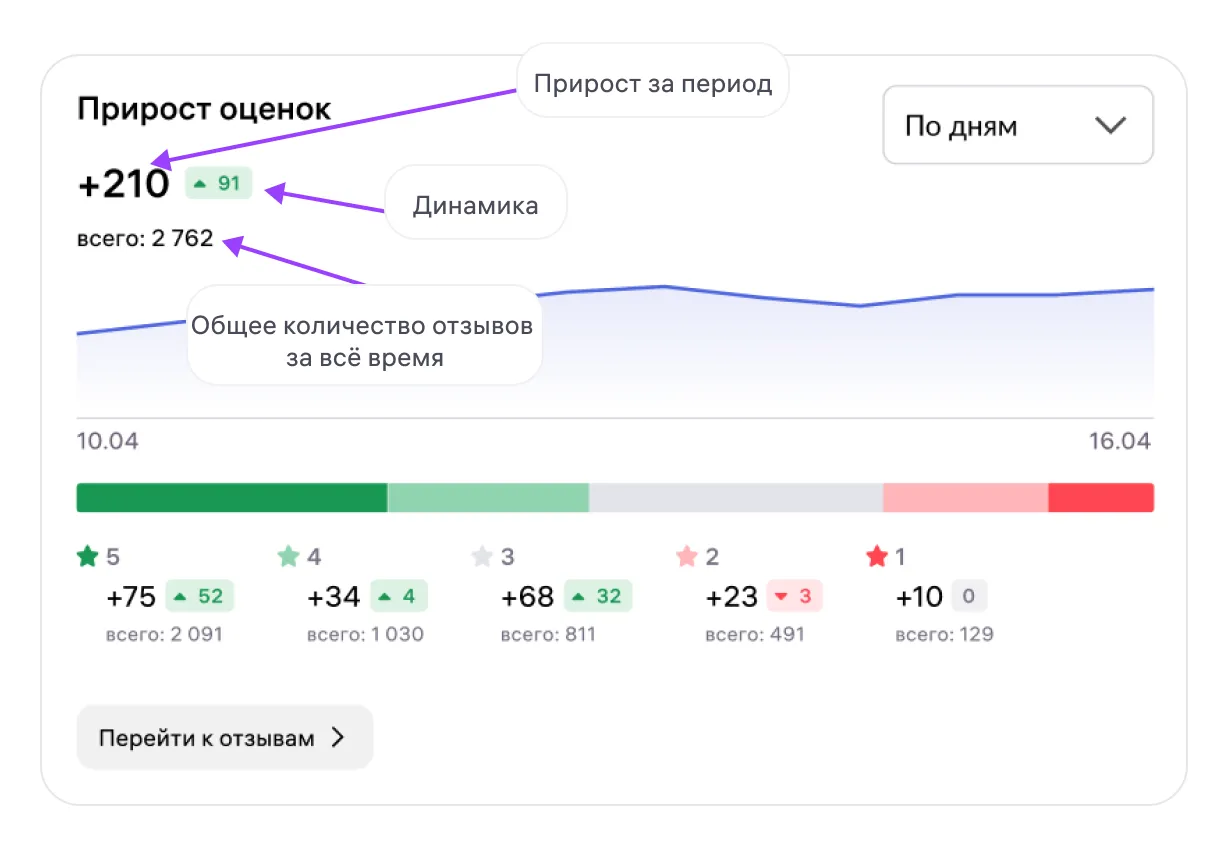Click the gray 3-star rating icon
This screenshot has width=1228, height=860.
[483, 557]
